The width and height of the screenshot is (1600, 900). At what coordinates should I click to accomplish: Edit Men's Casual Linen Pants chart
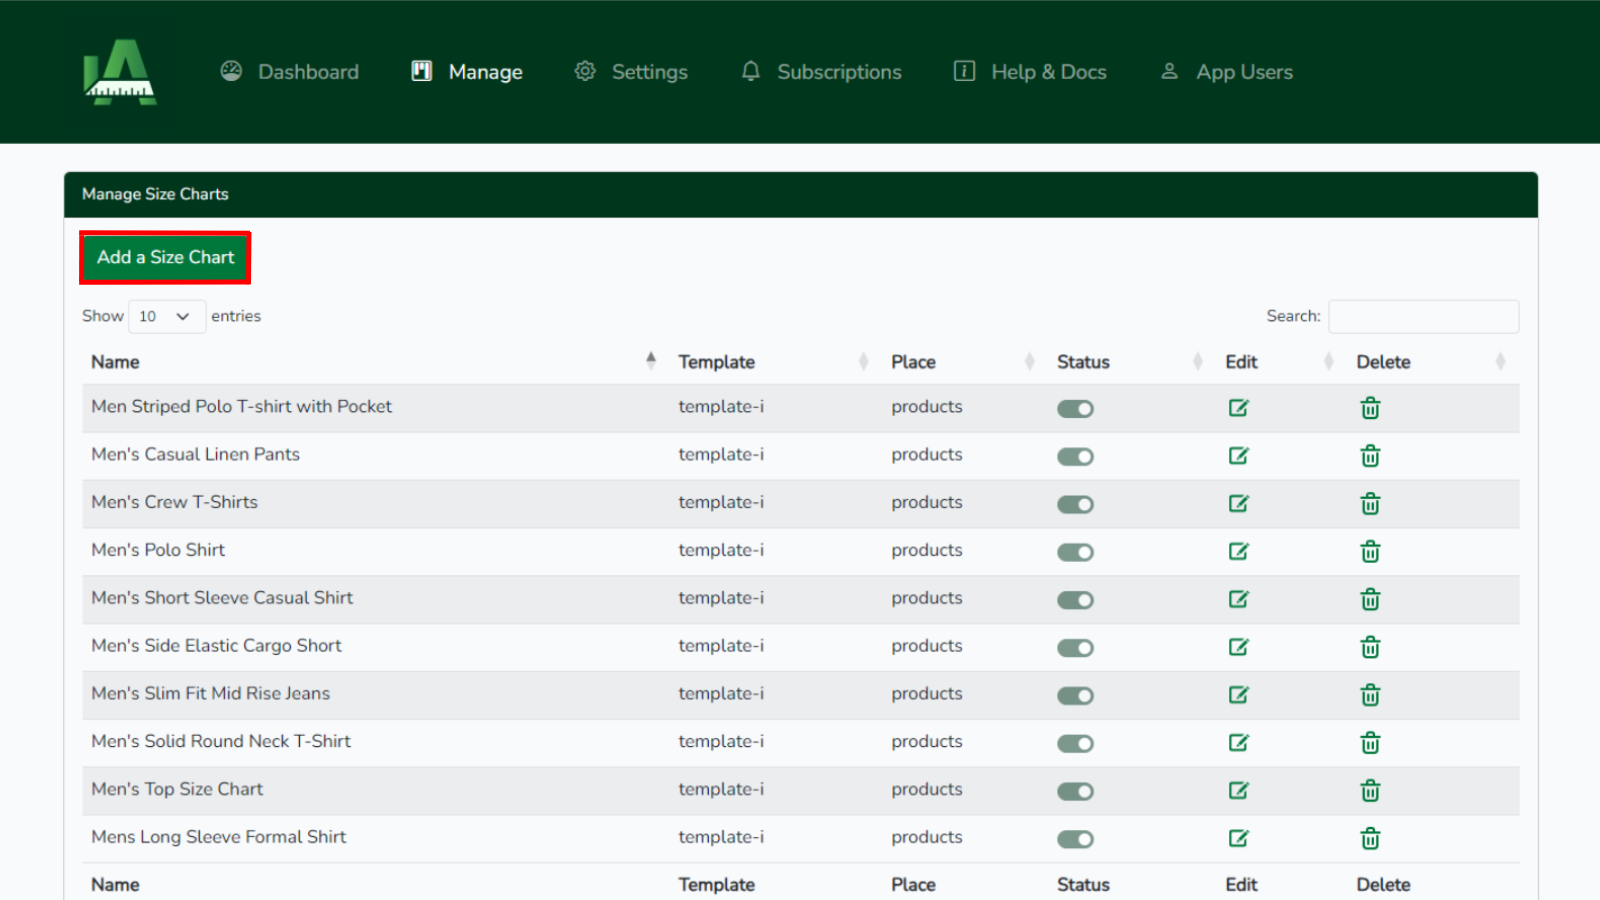[x=1238, y=456]
